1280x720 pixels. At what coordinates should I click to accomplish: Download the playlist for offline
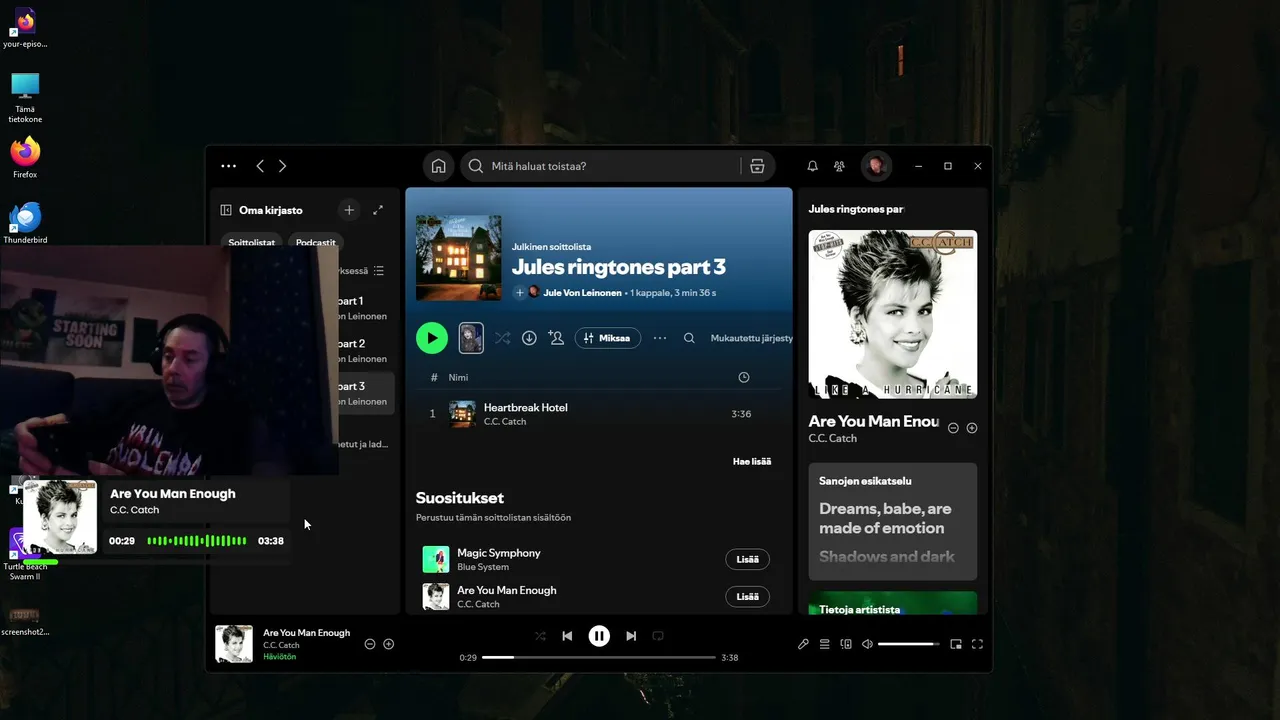tap(529, 338)
